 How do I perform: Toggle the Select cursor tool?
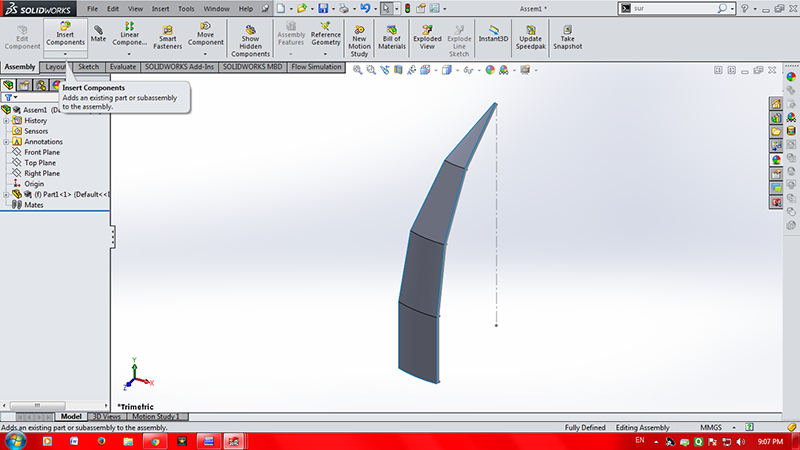(x=386, y=8)
